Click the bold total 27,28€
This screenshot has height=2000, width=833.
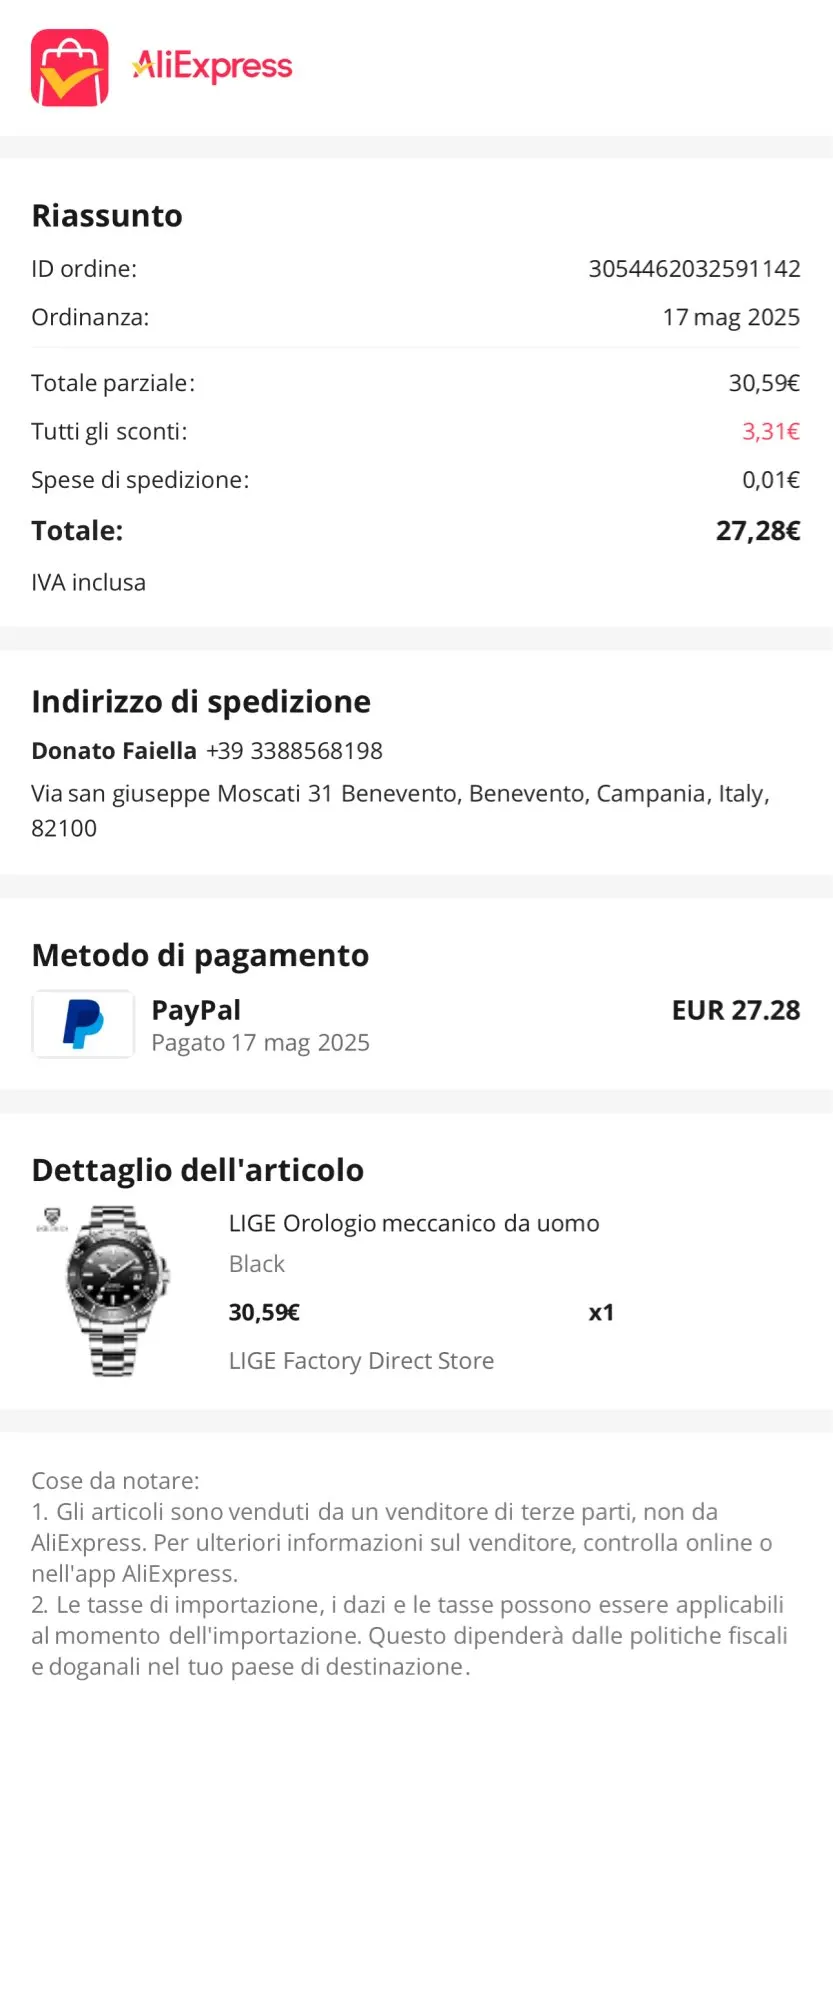(x=758, y=530)
